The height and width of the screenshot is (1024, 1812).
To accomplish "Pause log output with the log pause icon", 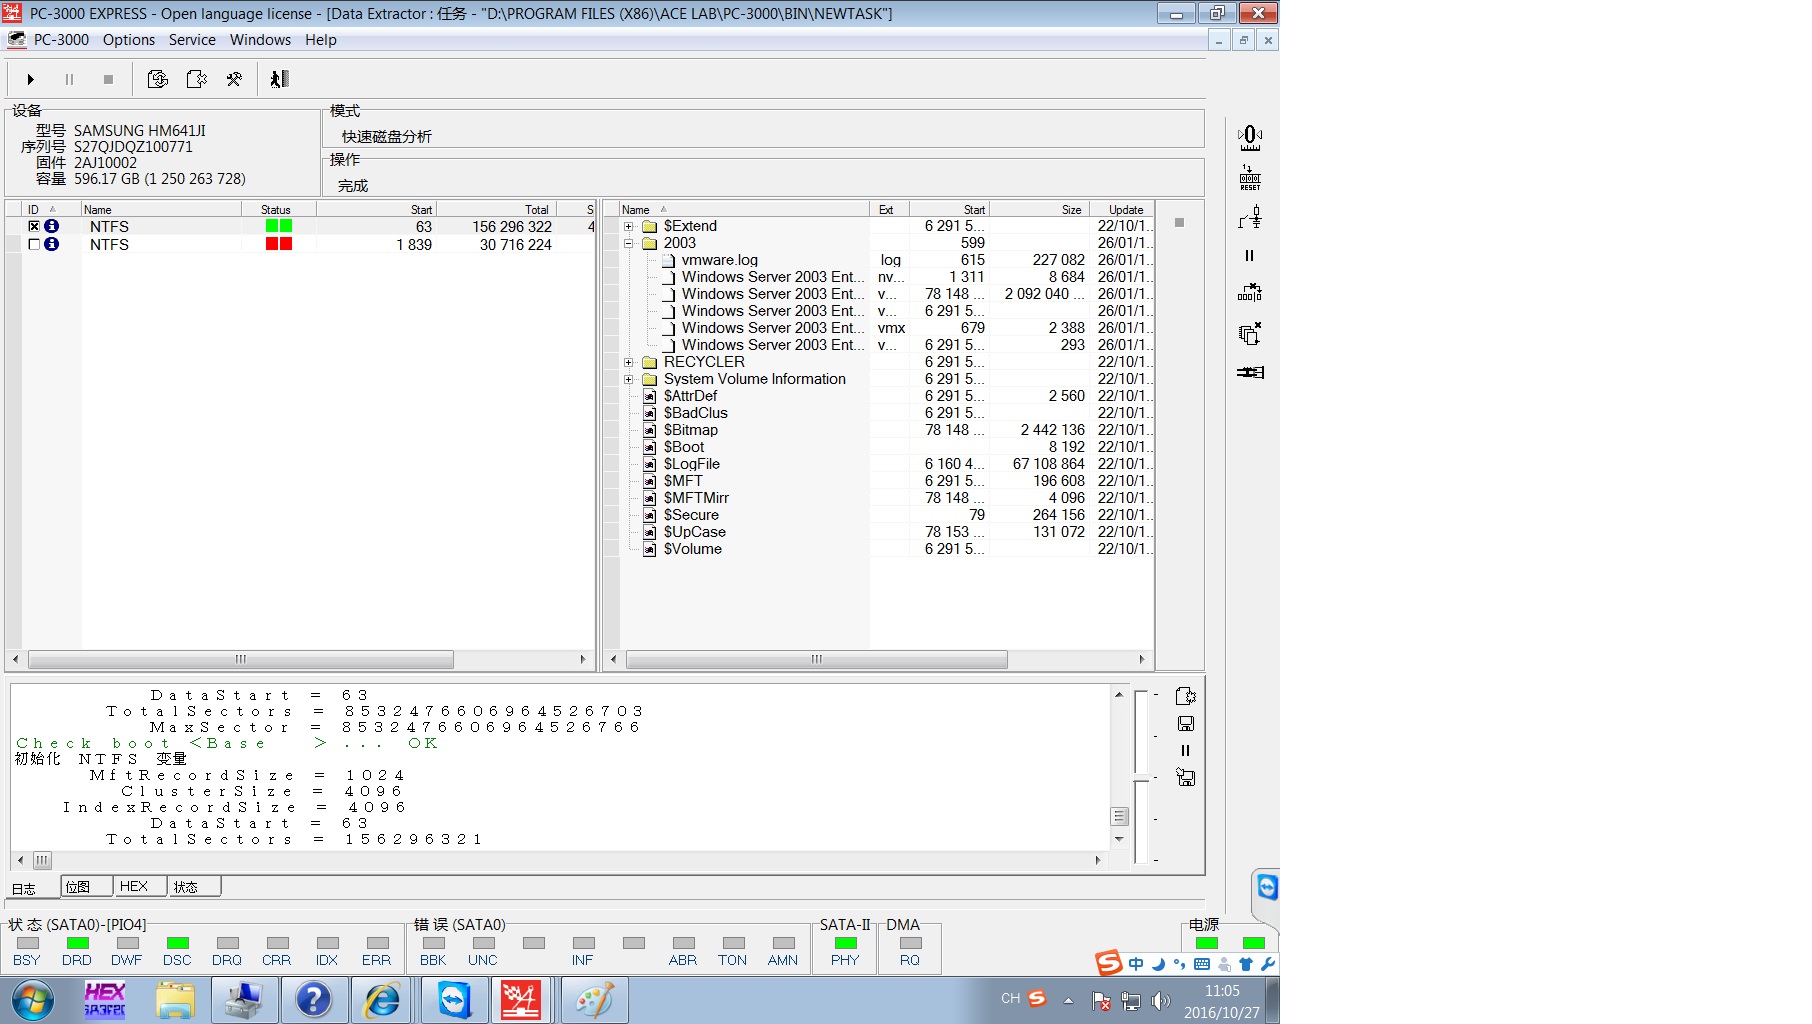I will [x=1186, y=750].
